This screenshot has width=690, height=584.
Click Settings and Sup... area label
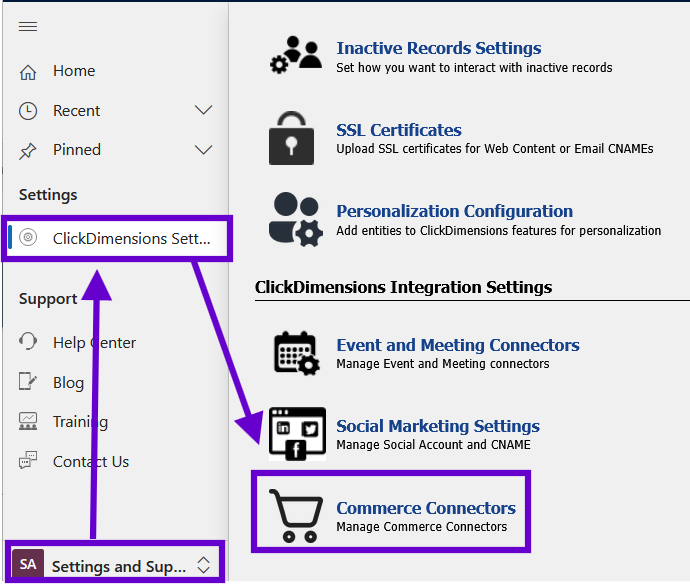(119, 566)
